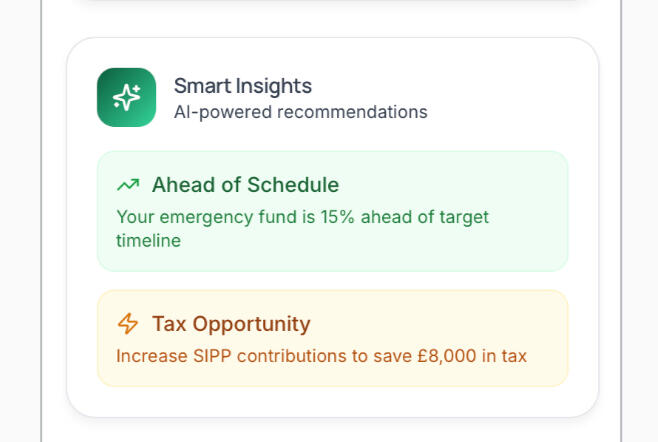Click the SIPP contributions recommendation sentence

[321, 355]
